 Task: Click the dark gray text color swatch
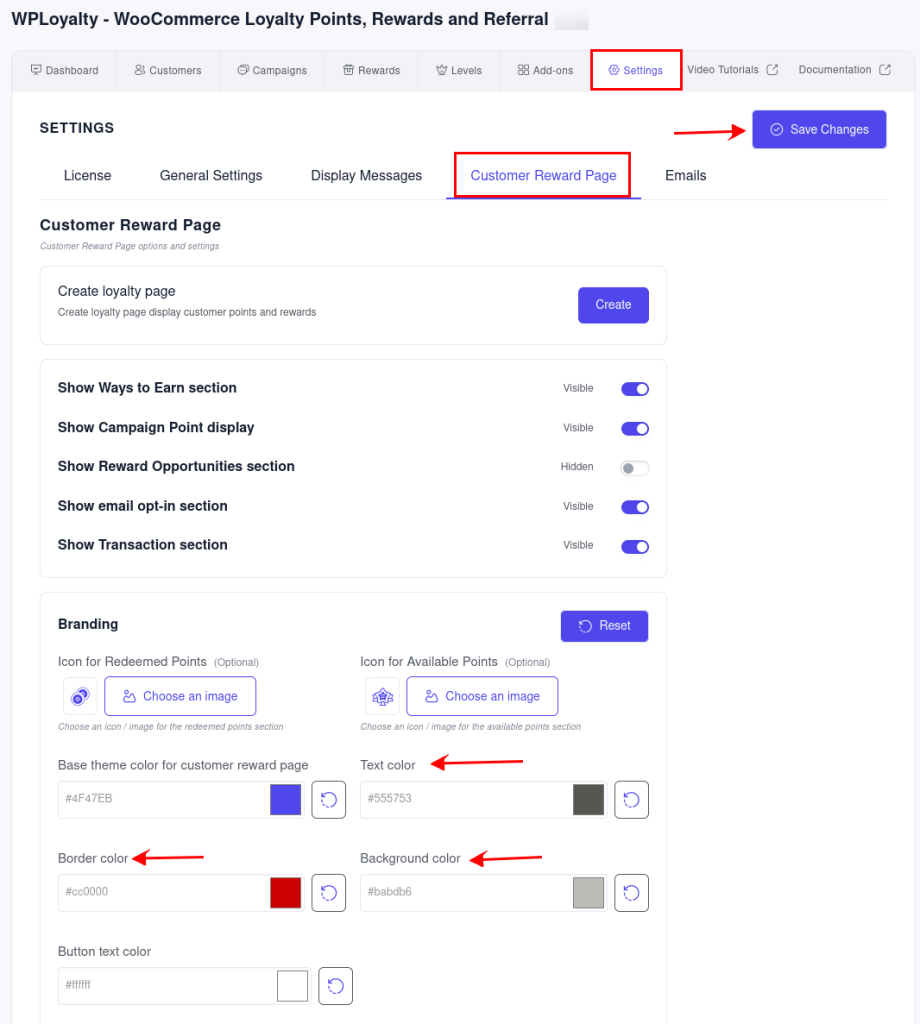click(588, 799)
